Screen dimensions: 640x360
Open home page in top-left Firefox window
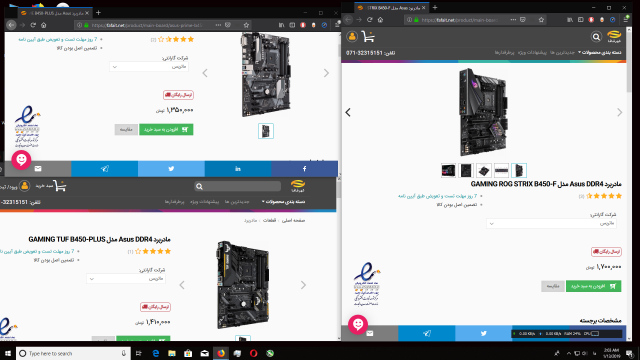point(44,25)
